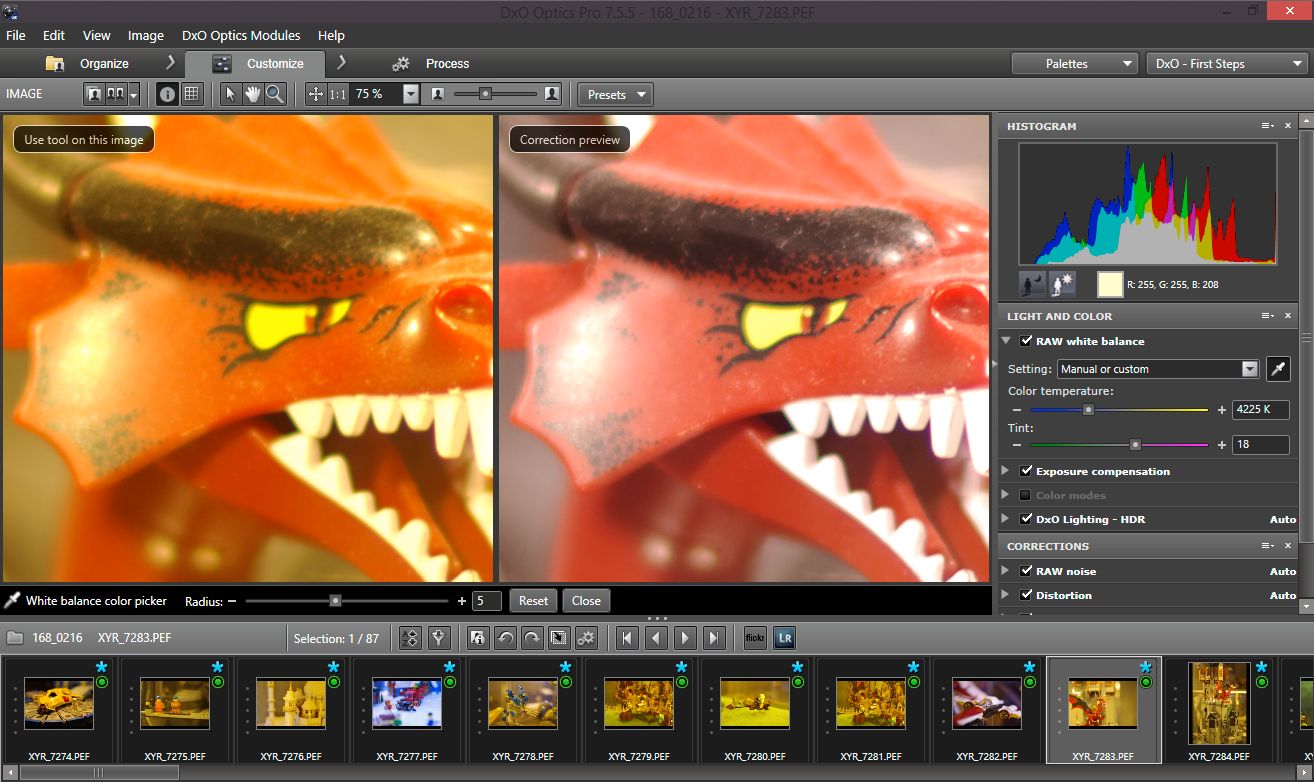Activate the zoom magnifier tool
Screen dimensions: 1314x782
tap(274, 94)
